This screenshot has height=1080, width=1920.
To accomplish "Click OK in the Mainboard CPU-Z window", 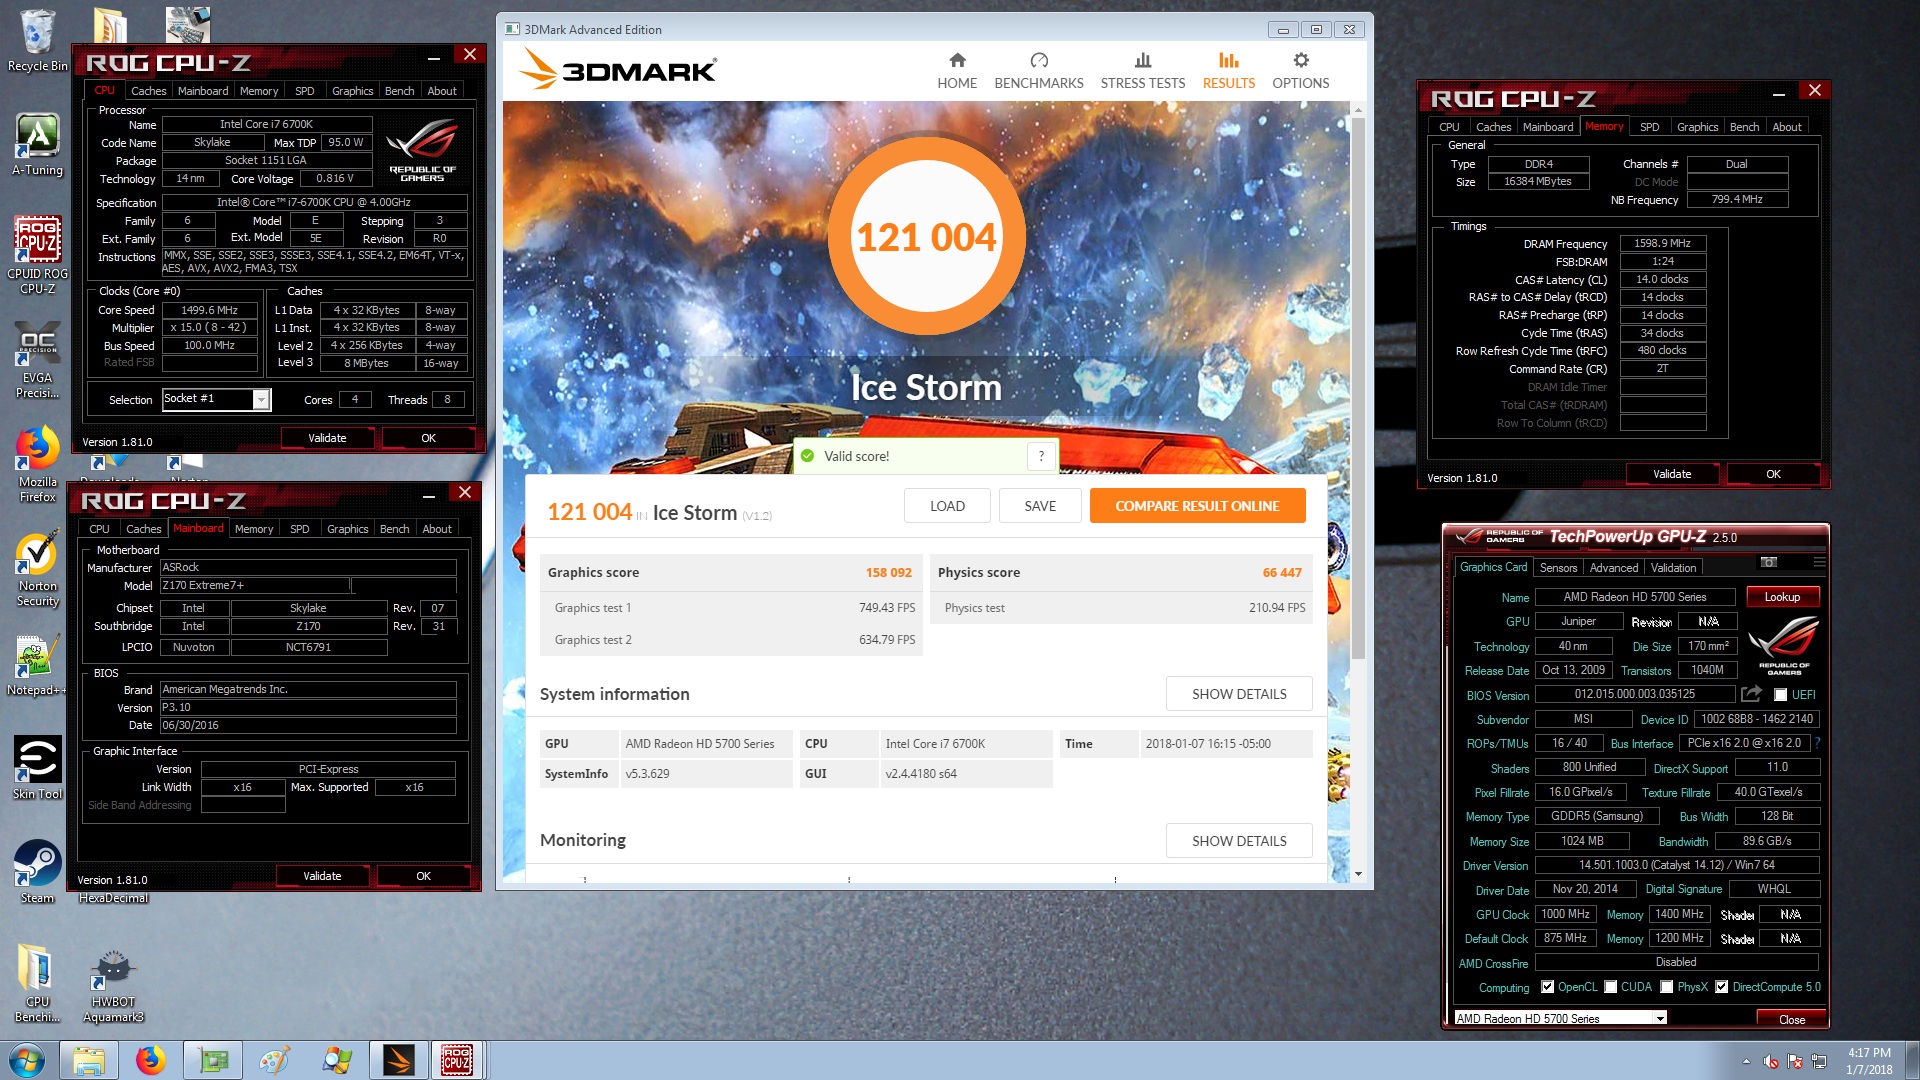I will pyautogui.click(x=423, y=876).
